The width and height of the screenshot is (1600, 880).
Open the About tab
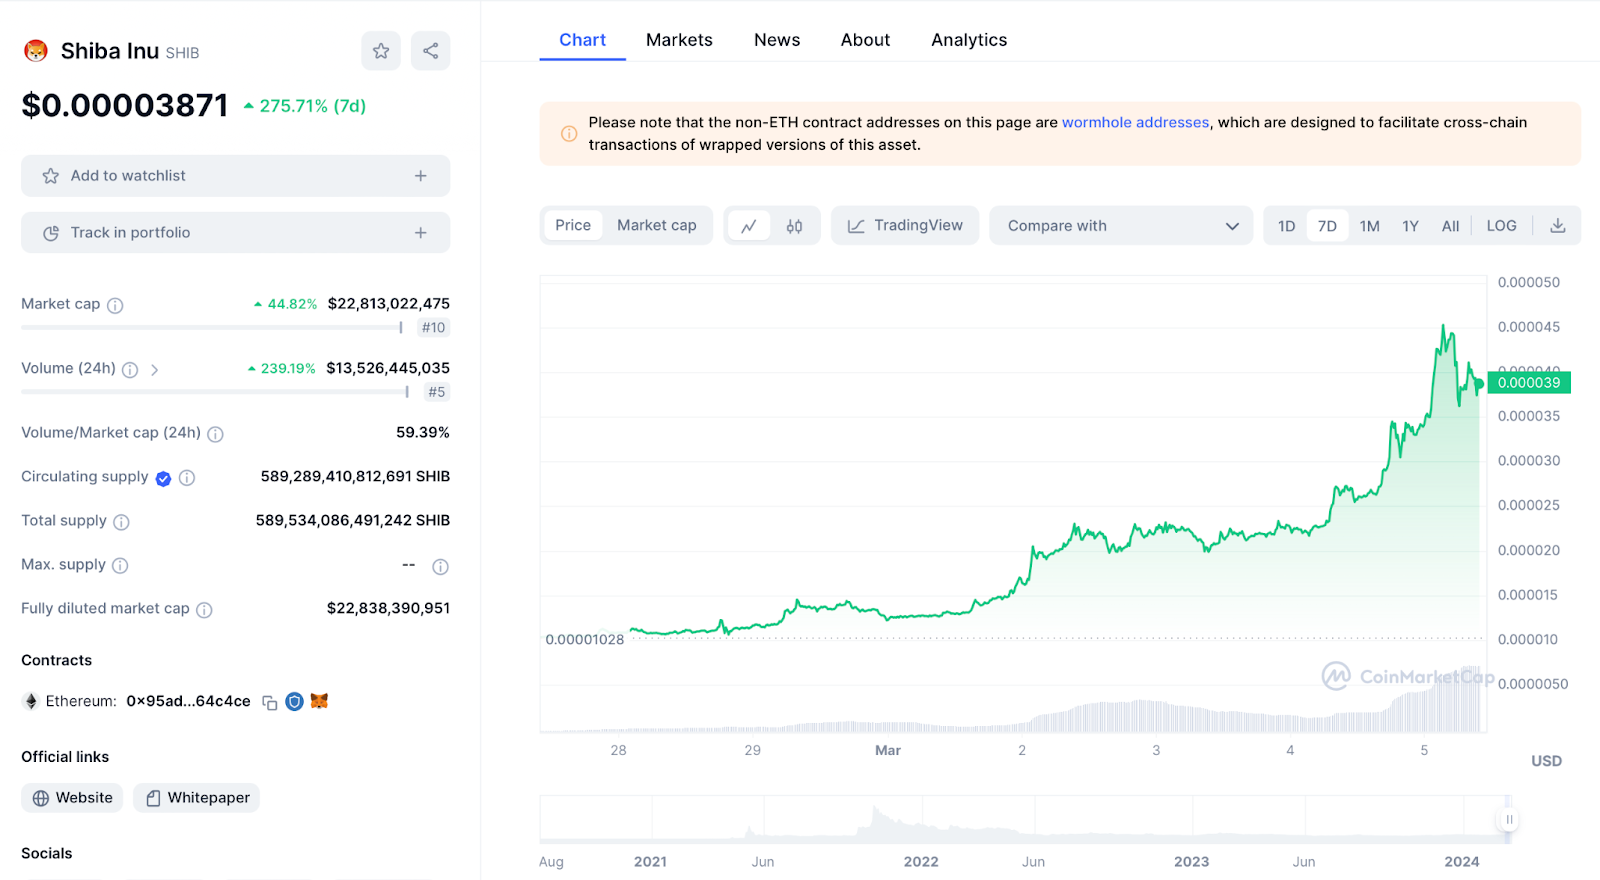[x=865, y=40]
